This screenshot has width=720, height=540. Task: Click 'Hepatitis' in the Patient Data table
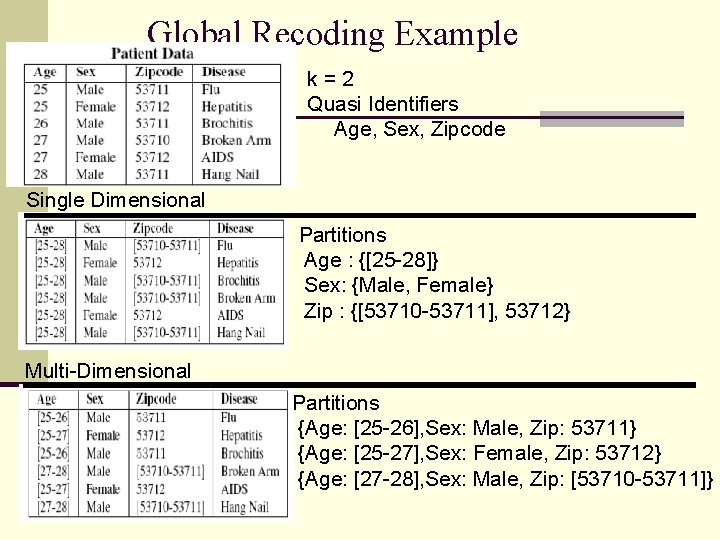click(227, 107)
